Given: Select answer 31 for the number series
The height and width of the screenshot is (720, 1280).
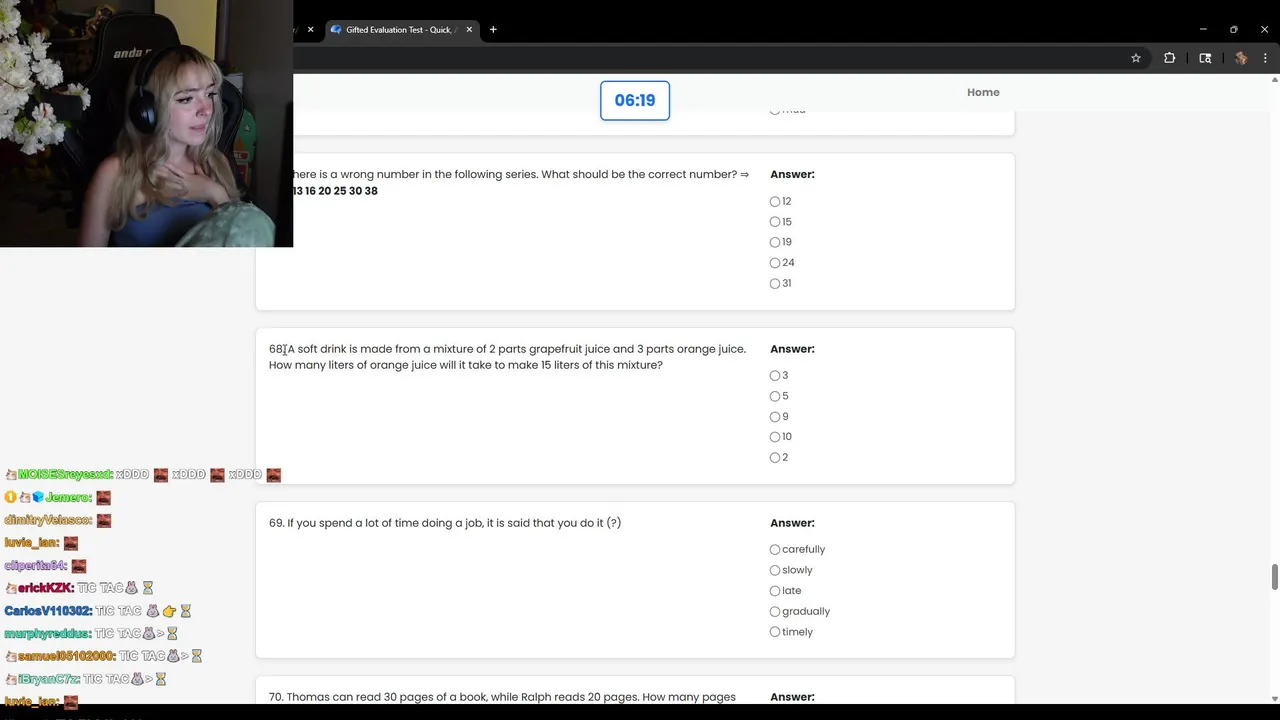Looking at the screenshot, I should (775, 283).
